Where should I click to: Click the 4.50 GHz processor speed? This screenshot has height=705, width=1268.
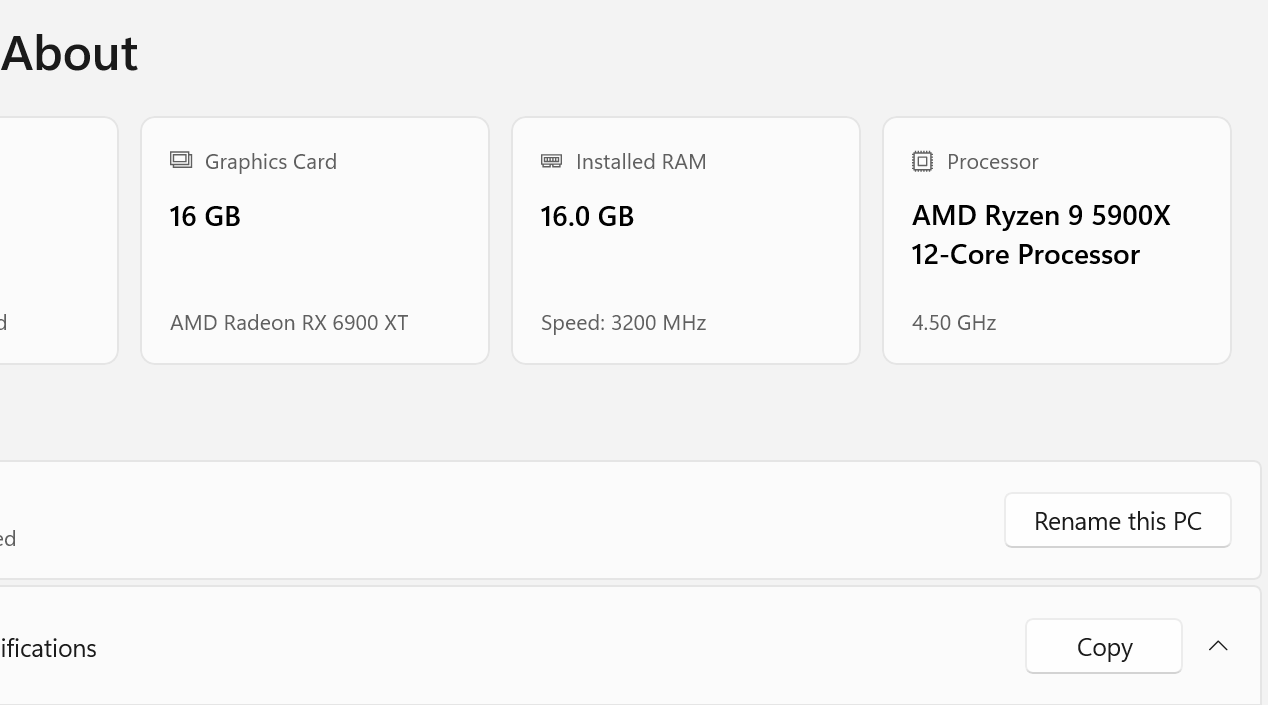pos(954,322)
